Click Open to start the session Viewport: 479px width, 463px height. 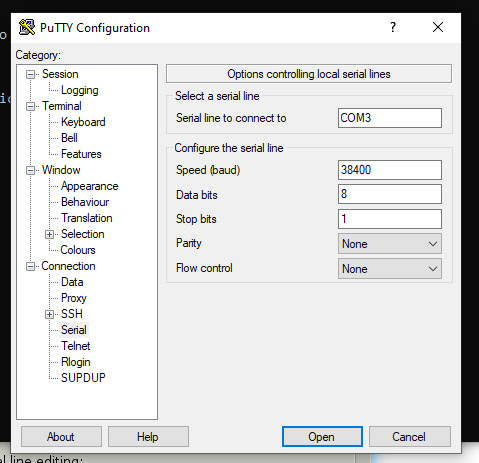tap(322, 437)
